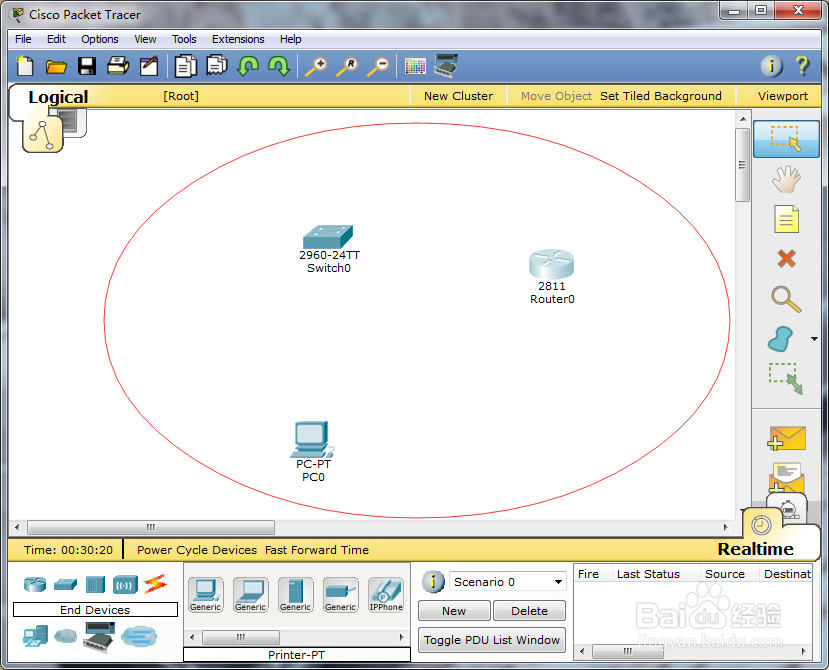Redo the last action
Screen dimensions: 829x670
279,66
